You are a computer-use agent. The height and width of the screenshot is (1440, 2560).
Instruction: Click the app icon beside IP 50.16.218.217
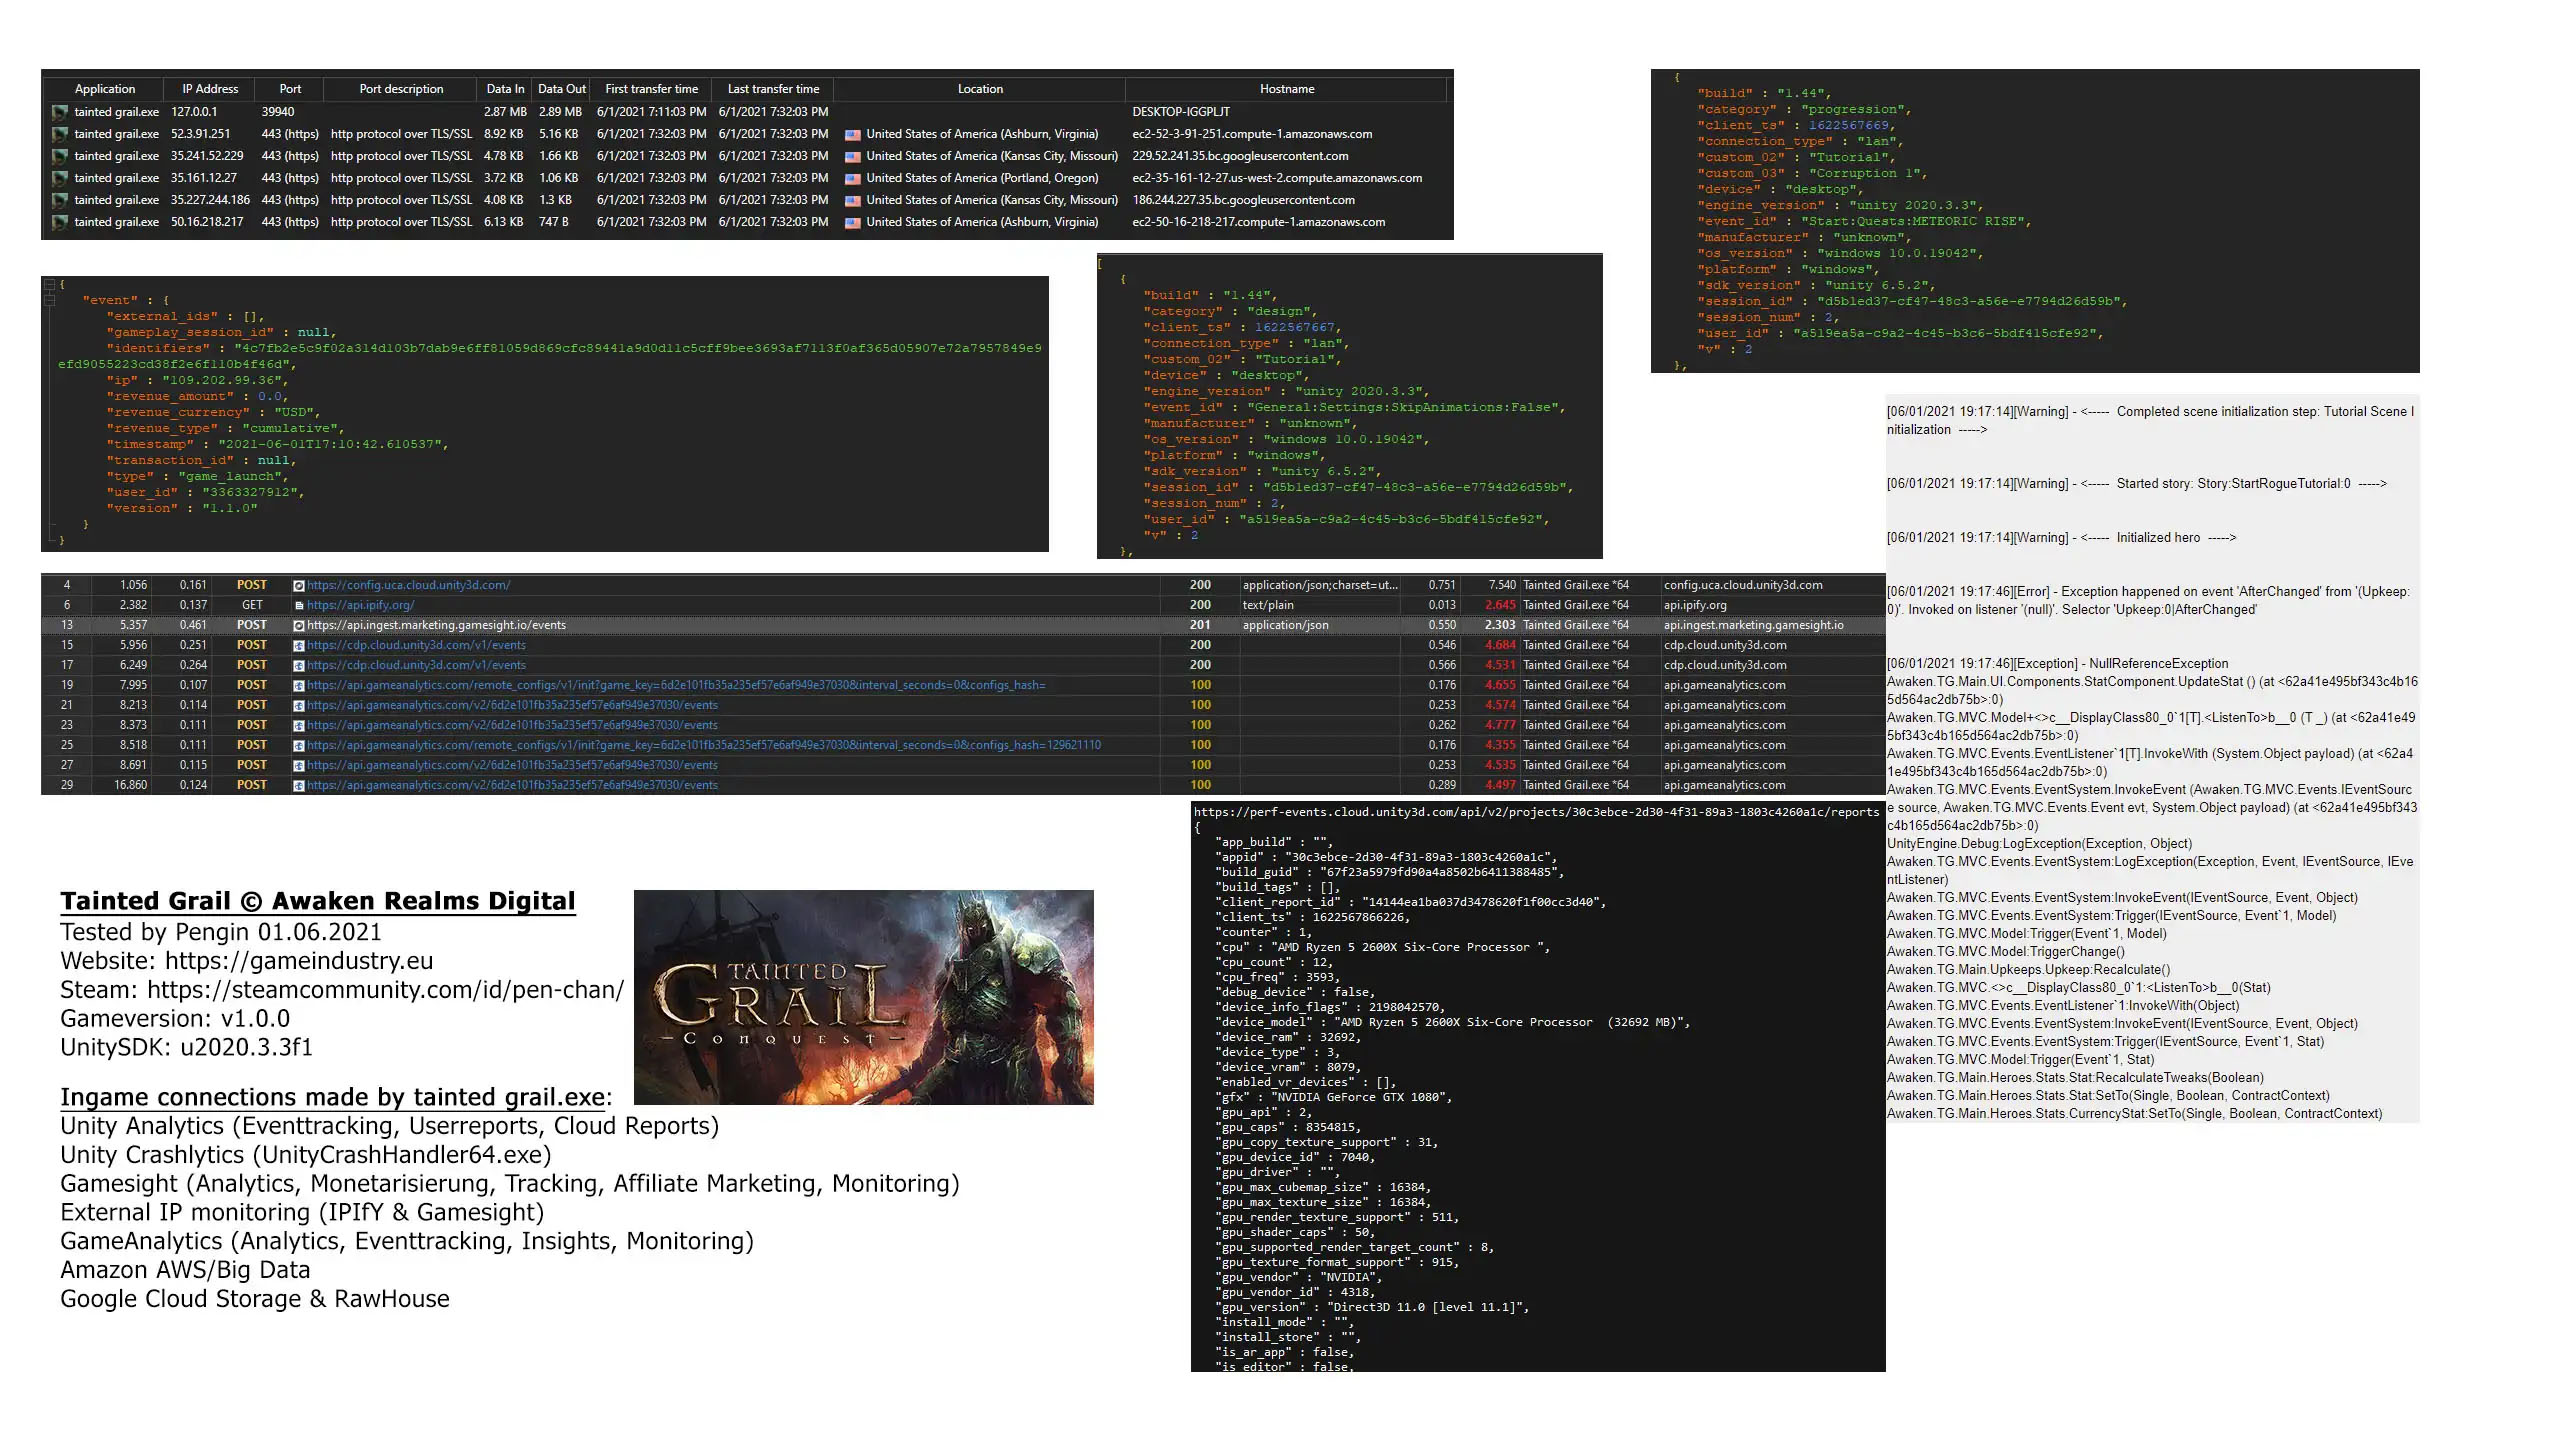60,222
